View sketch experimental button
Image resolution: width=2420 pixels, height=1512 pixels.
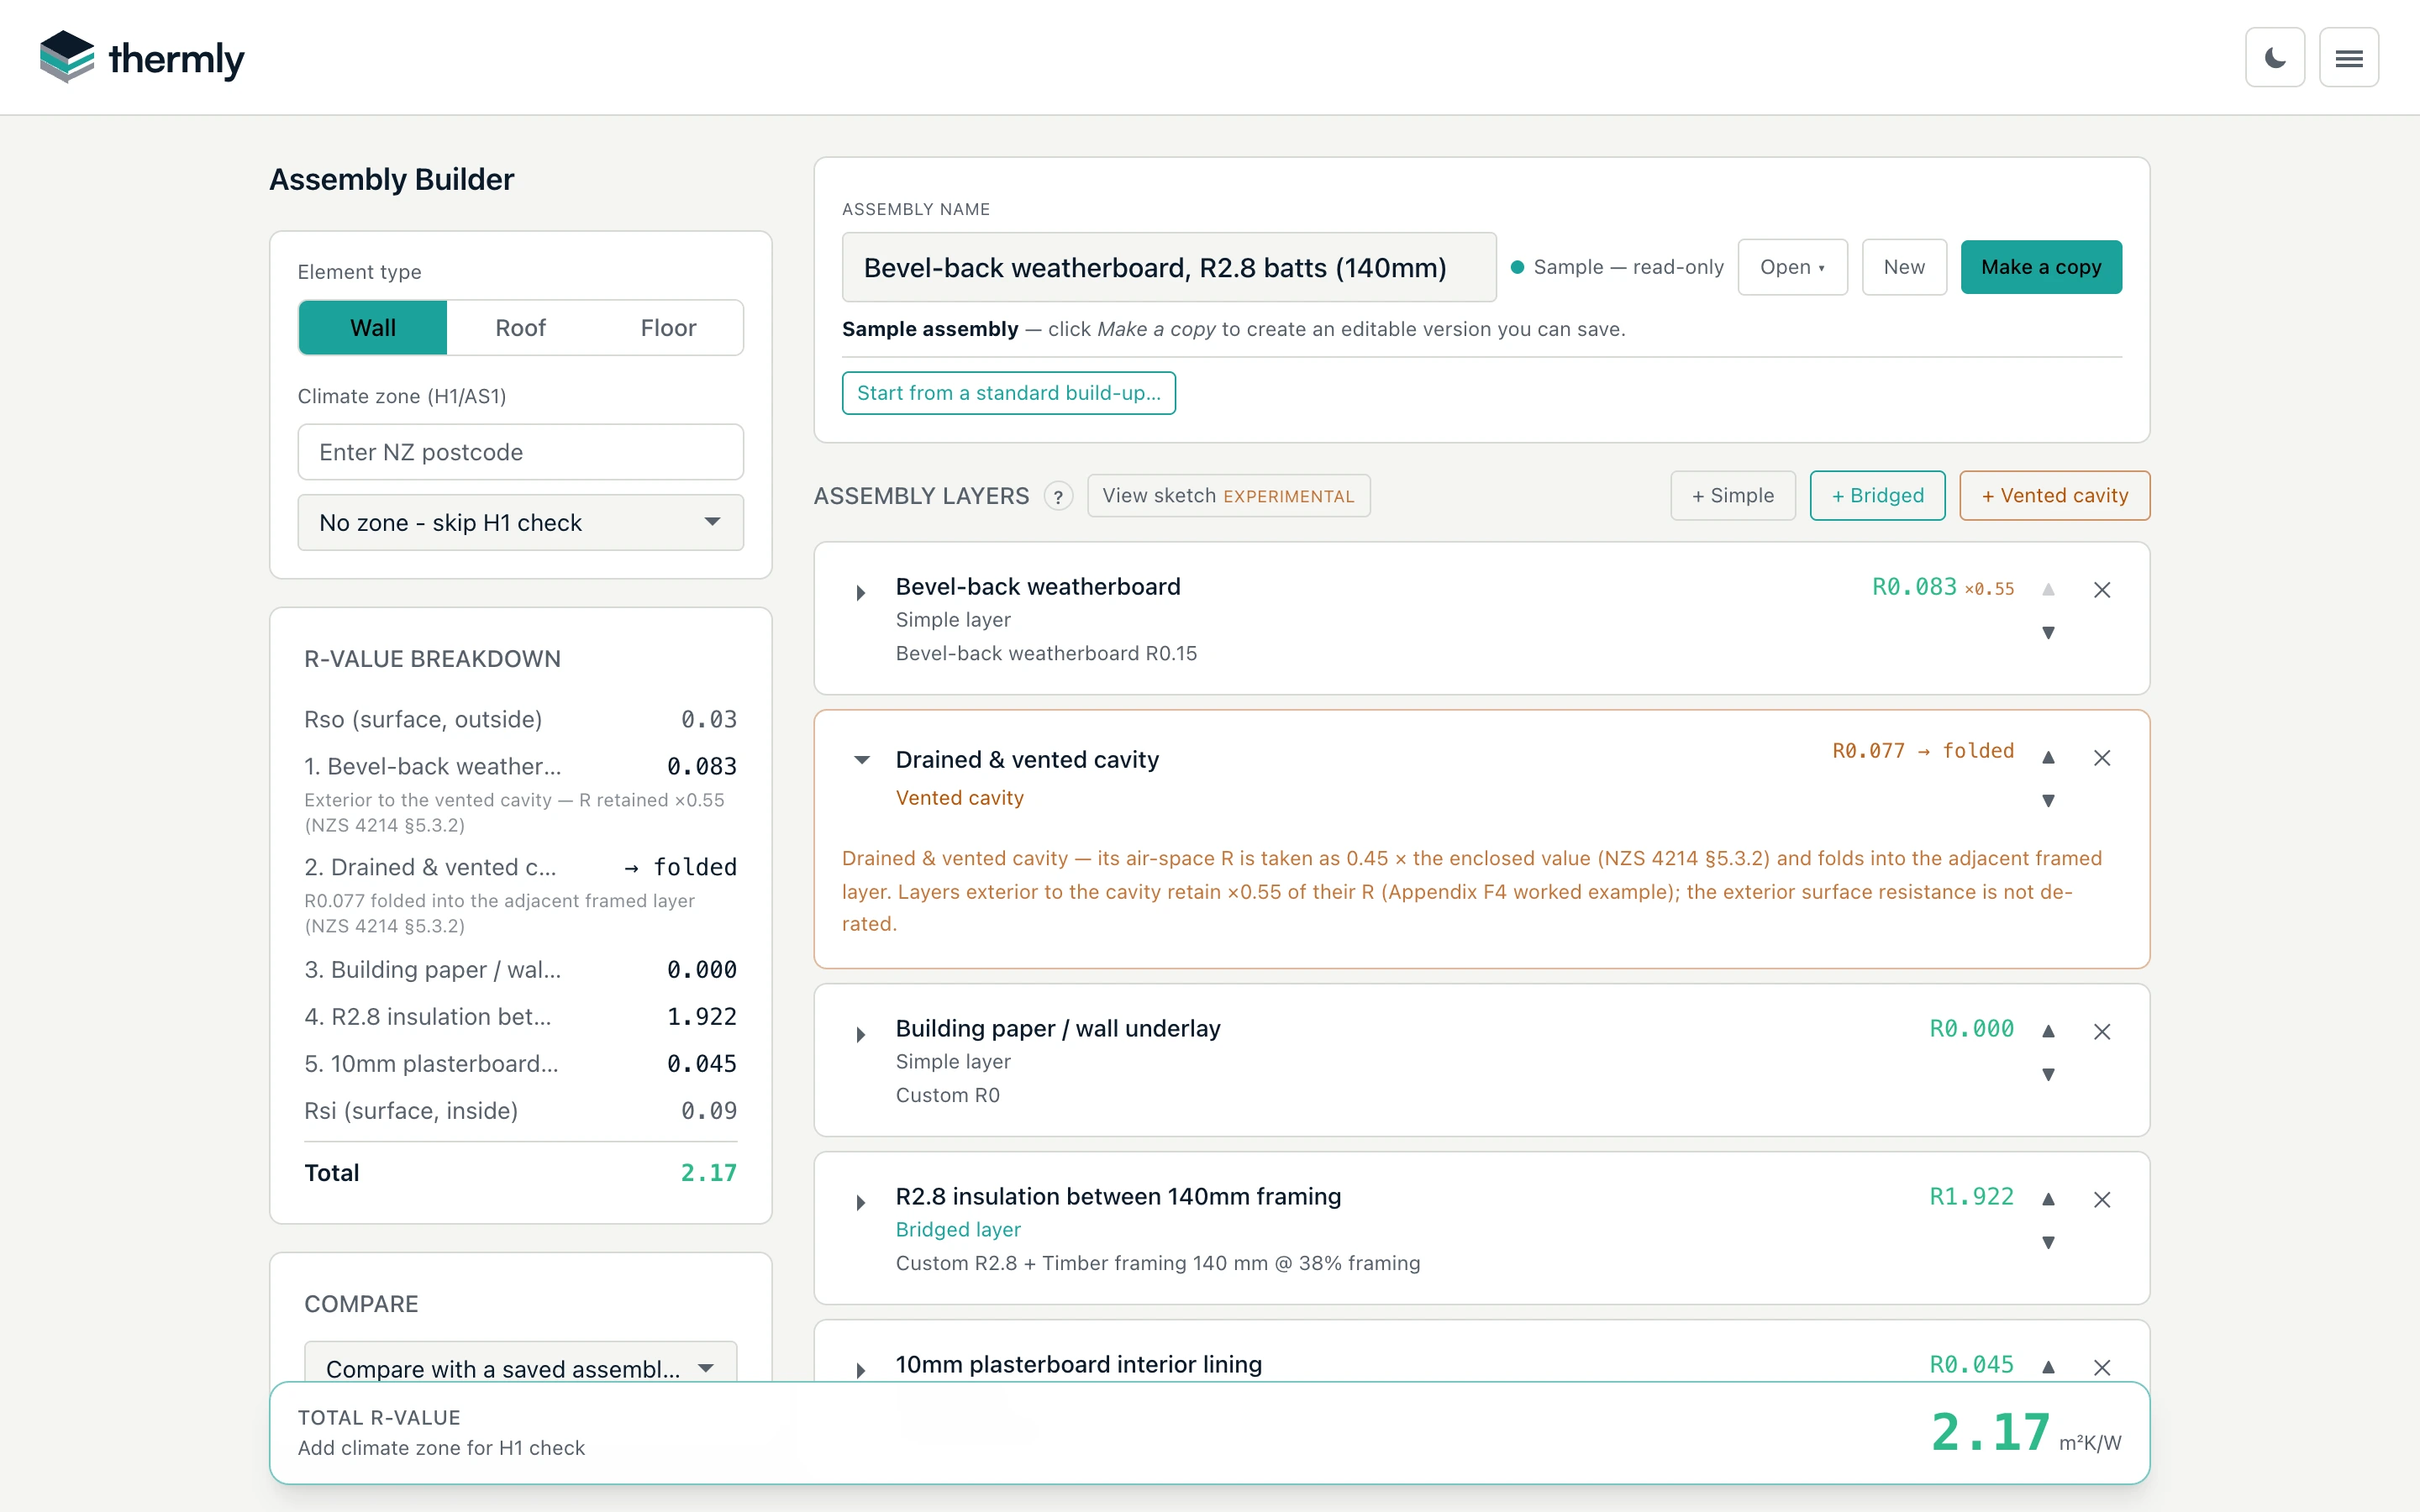coord(1228,496)
